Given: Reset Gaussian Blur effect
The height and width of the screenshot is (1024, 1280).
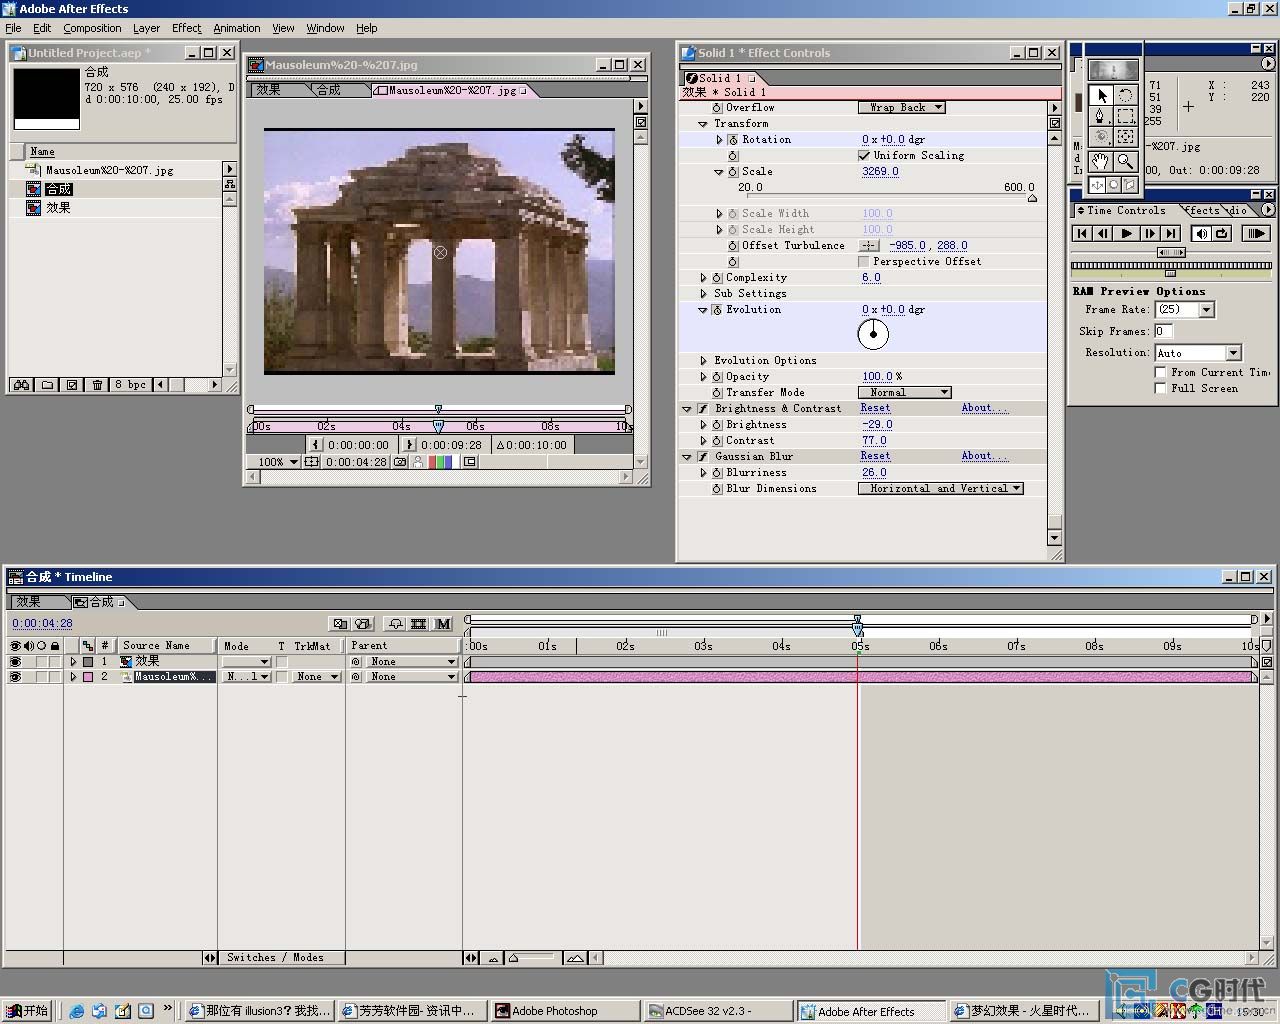Looking at the screenshot, I should (x=875, y=456).
